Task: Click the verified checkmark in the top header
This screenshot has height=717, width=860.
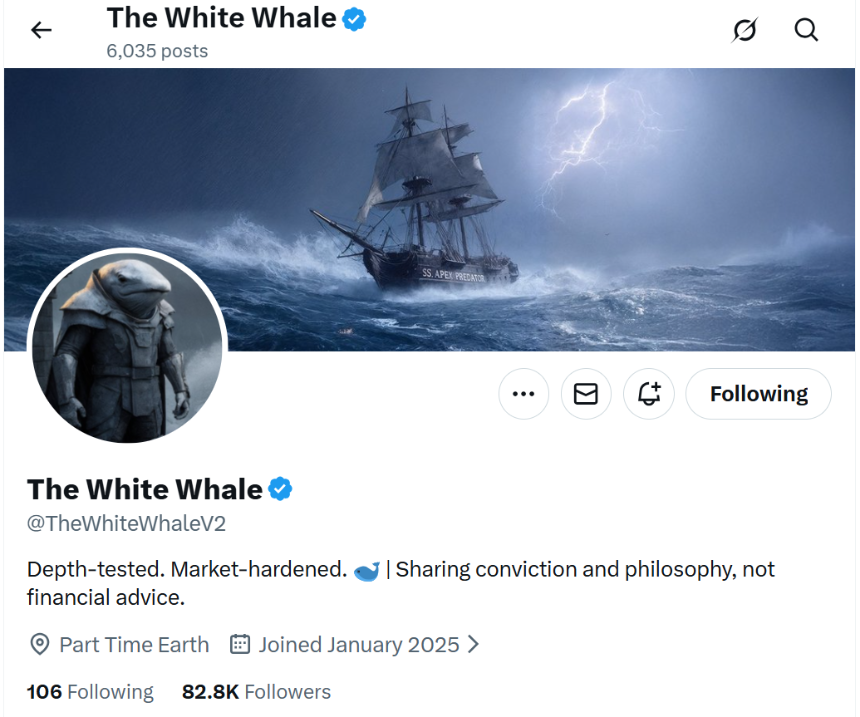Action: [355, 17]
